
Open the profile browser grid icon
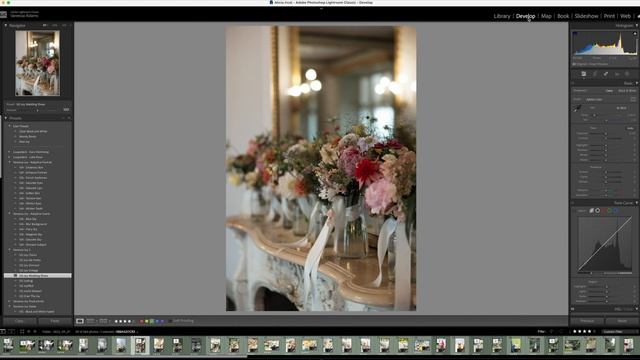pyautogui.click(x=633, y=99)
